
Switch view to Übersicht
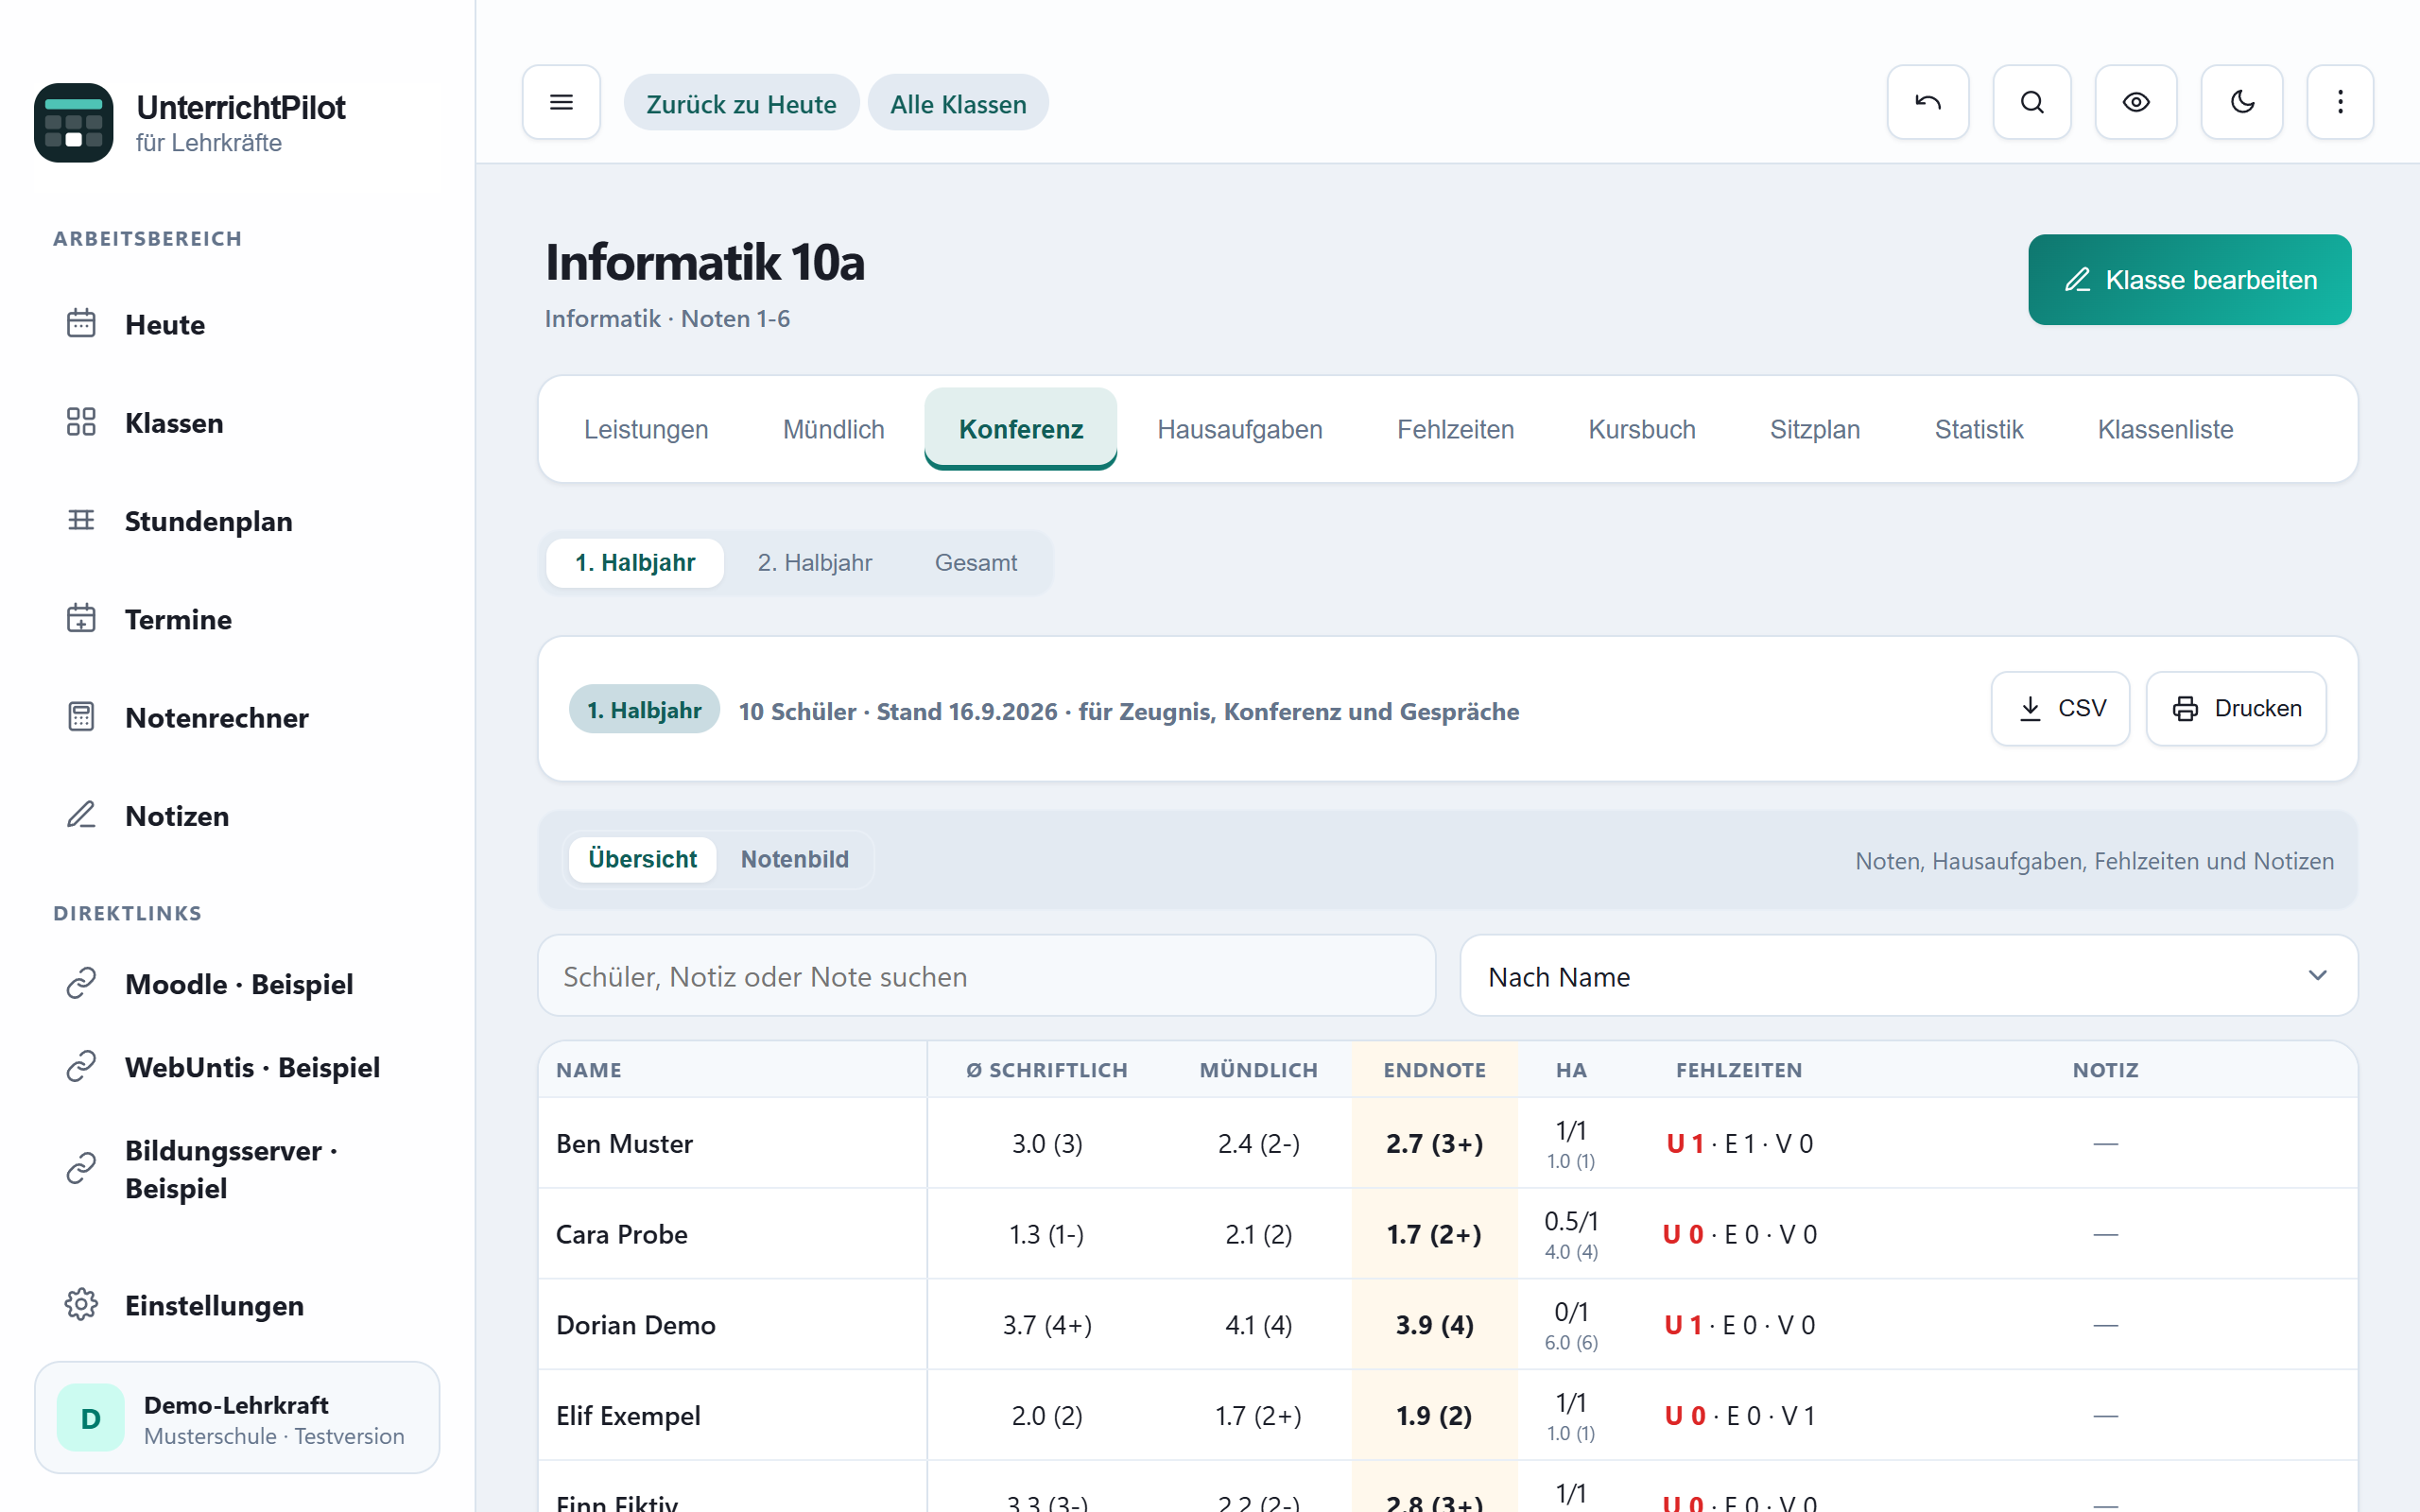[x=642, y=859]
